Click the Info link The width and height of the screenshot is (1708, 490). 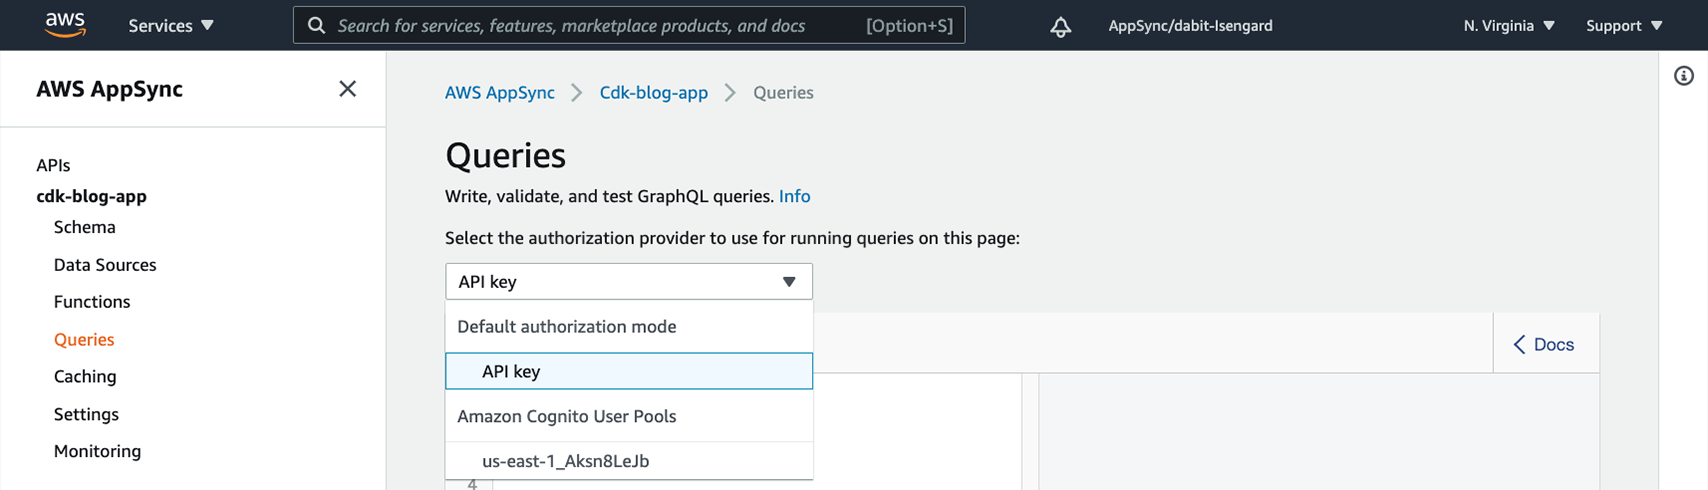[x=794, y=196]
